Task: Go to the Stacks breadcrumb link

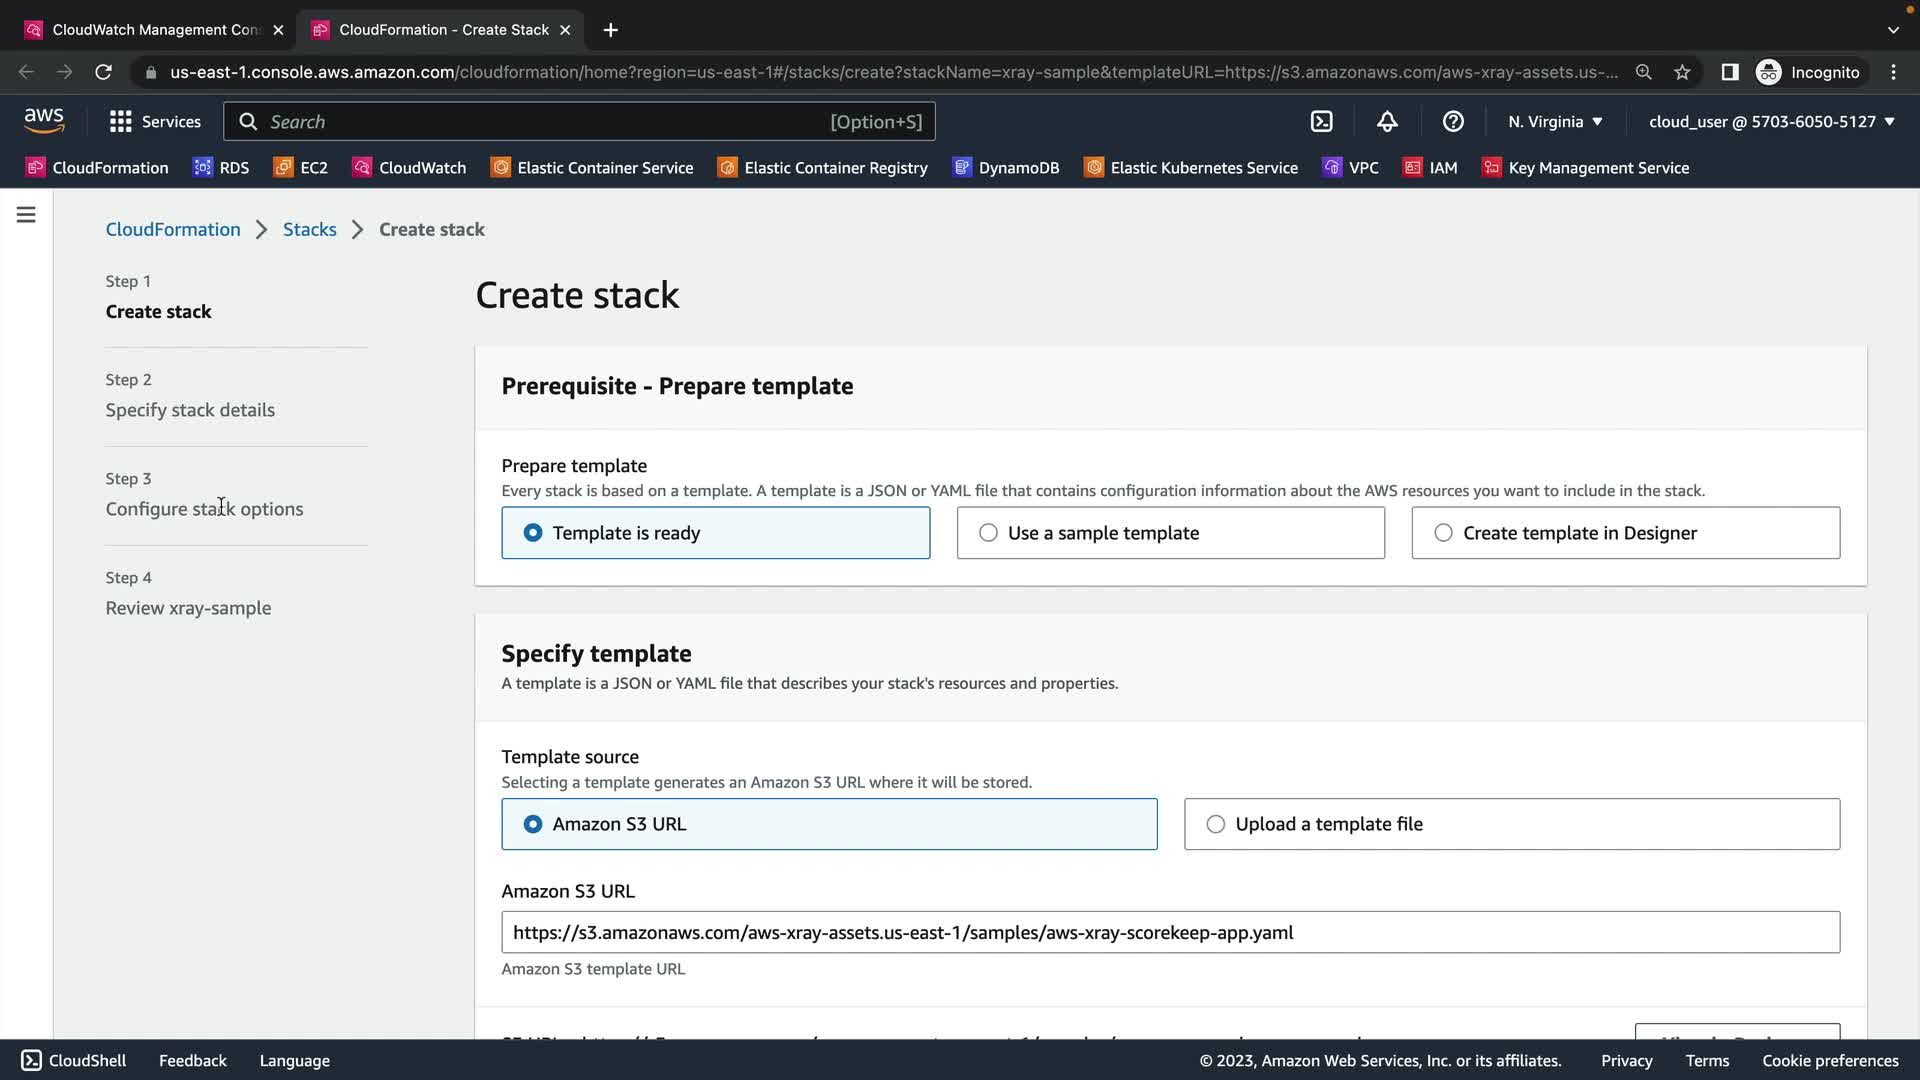Action: pos(309,229)
